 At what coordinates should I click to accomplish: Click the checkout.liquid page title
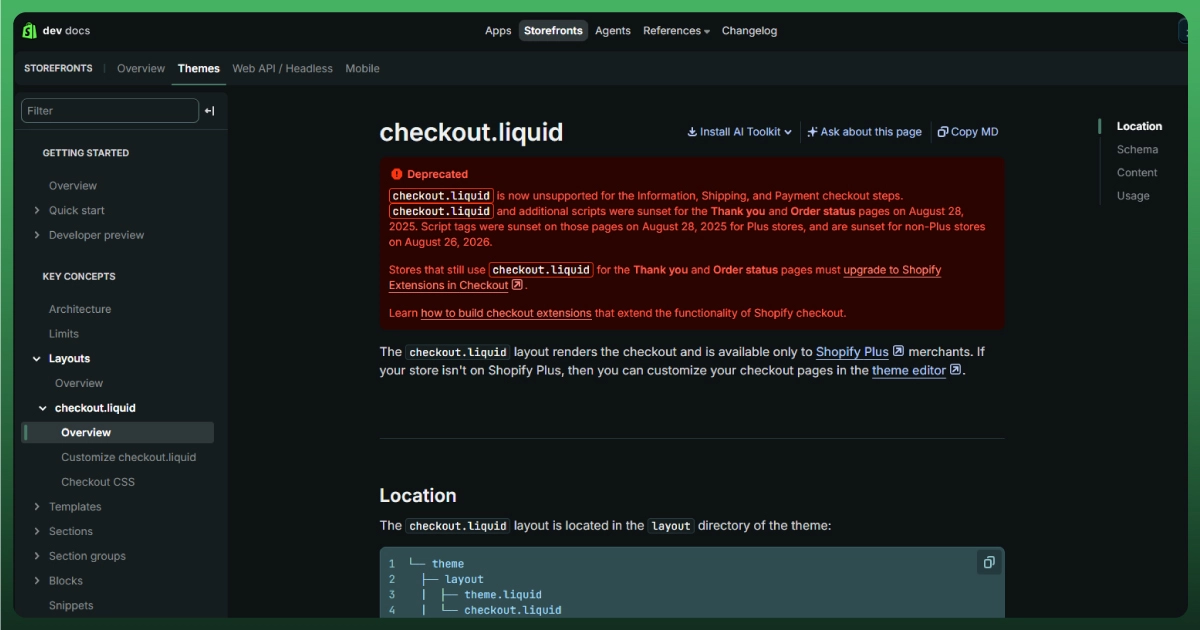pos(471,132)
